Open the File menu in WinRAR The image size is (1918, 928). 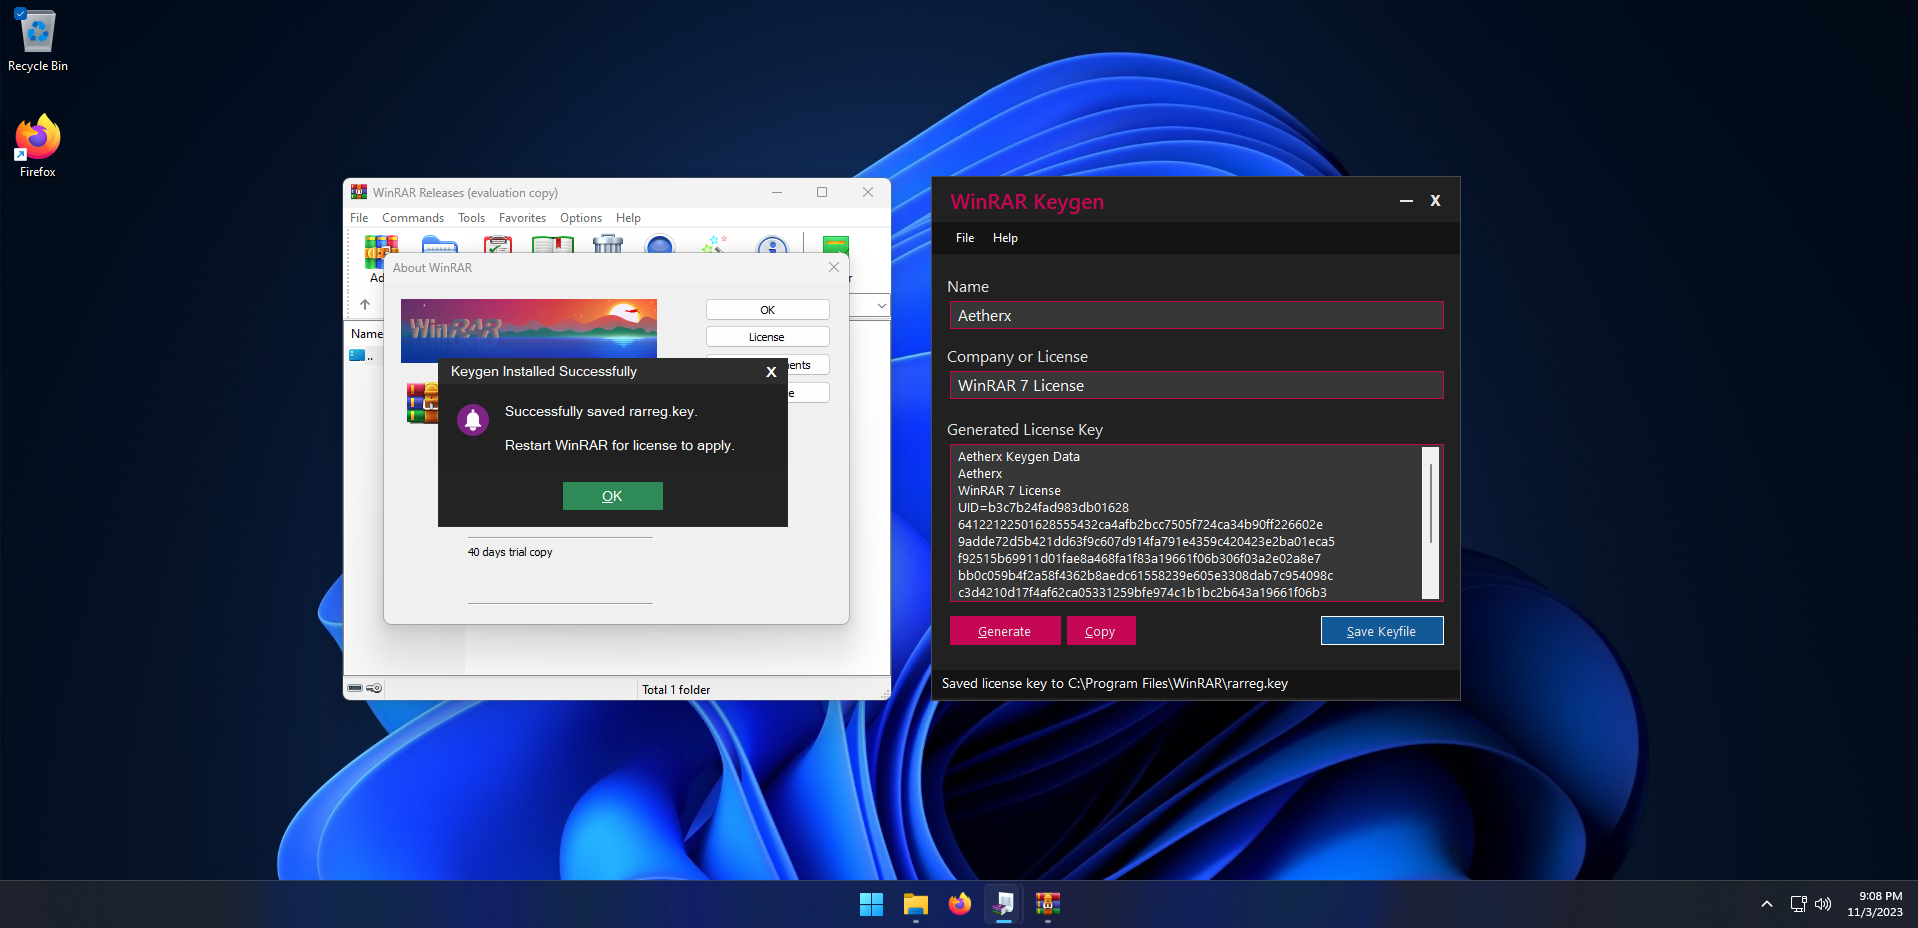click(359, 218)
